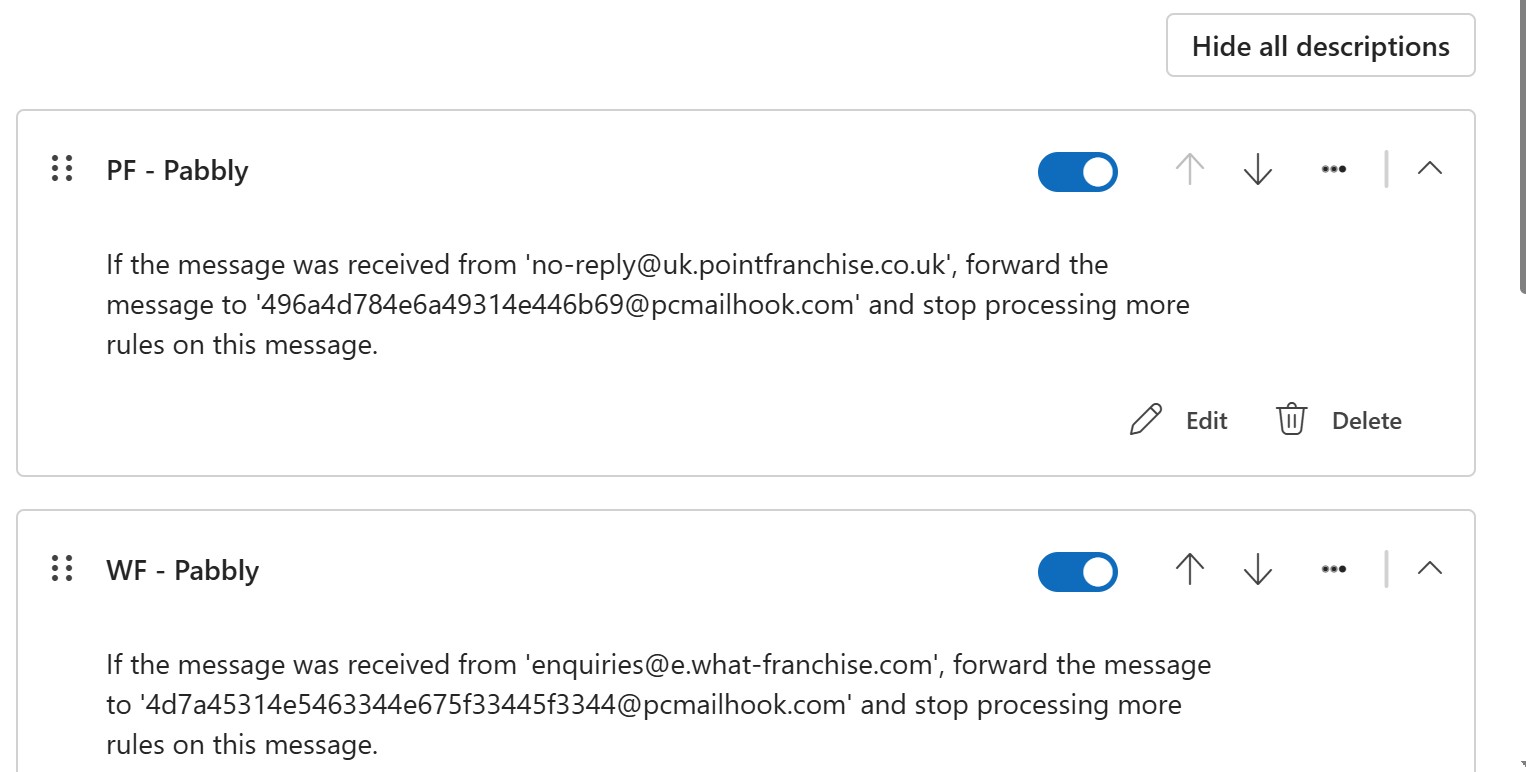Image resolution: width=1526 pixels, height=772 pixels.
Task: Select the PF - Pabbly rule title
Action: (x=177, y=171)
